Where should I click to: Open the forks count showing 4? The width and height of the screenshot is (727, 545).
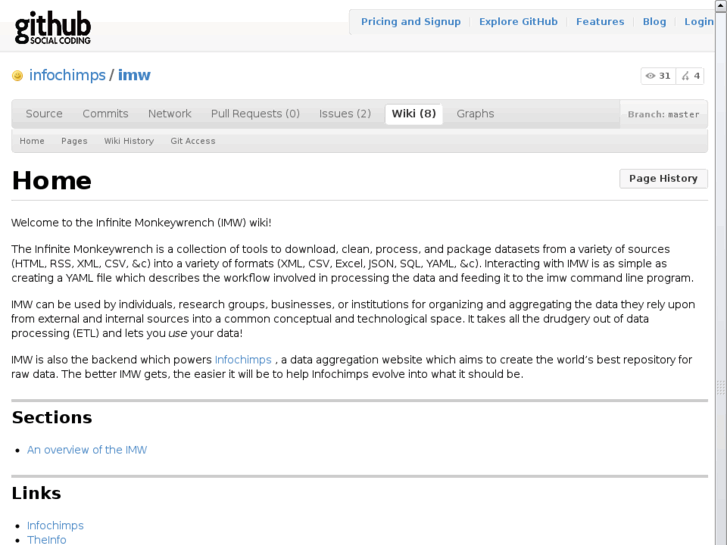click(x=690, y=76)
